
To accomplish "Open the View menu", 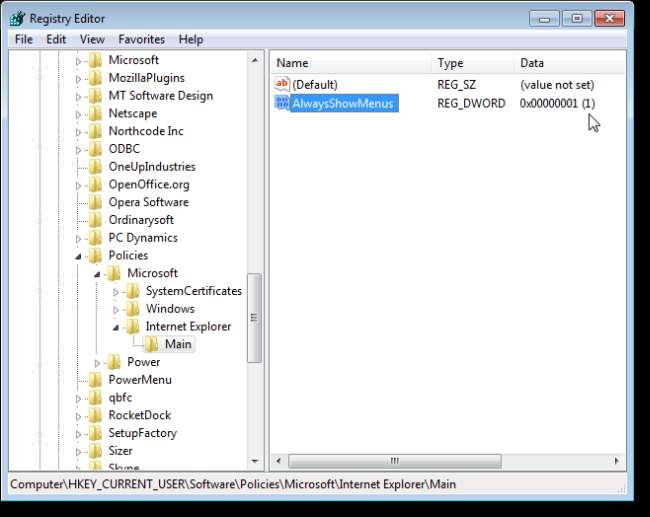I will (92, 39).
